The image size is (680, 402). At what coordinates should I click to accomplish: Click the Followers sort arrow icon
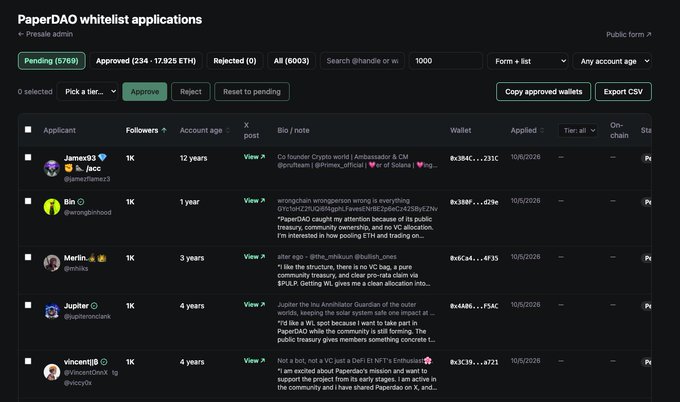(164, 130)
